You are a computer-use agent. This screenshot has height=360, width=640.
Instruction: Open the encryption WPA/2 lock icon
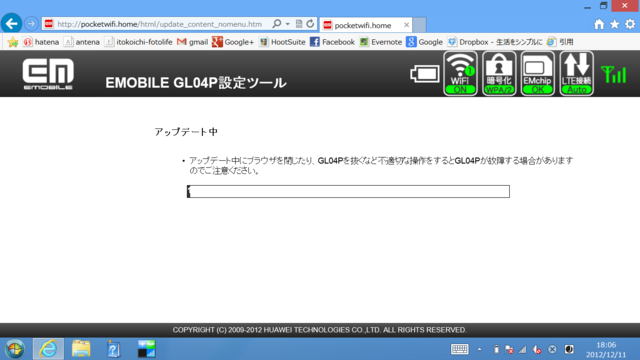pos(499,73)
